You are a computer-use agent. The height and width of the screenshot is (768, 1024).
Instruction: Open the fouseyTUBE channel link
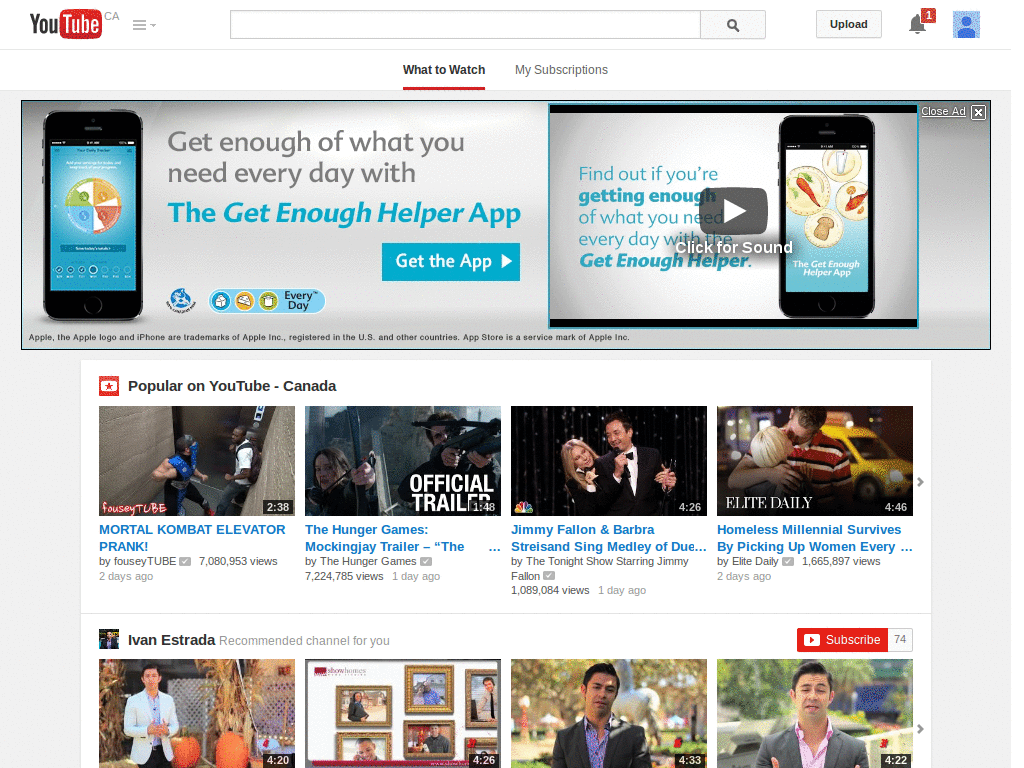click(x=145, y=561)
